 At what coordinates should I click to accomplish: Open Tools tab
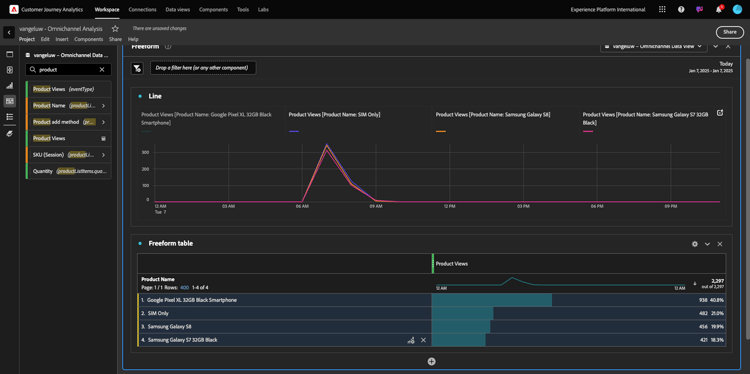click(x=243, y=10)
